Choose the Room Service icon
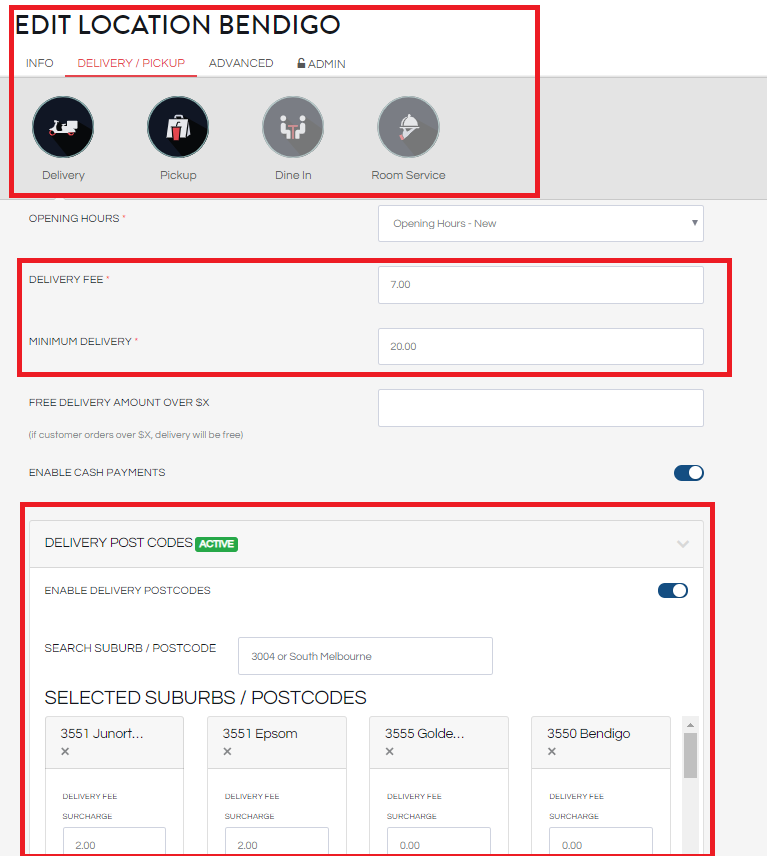767x856 pixels. click(408, 127)
